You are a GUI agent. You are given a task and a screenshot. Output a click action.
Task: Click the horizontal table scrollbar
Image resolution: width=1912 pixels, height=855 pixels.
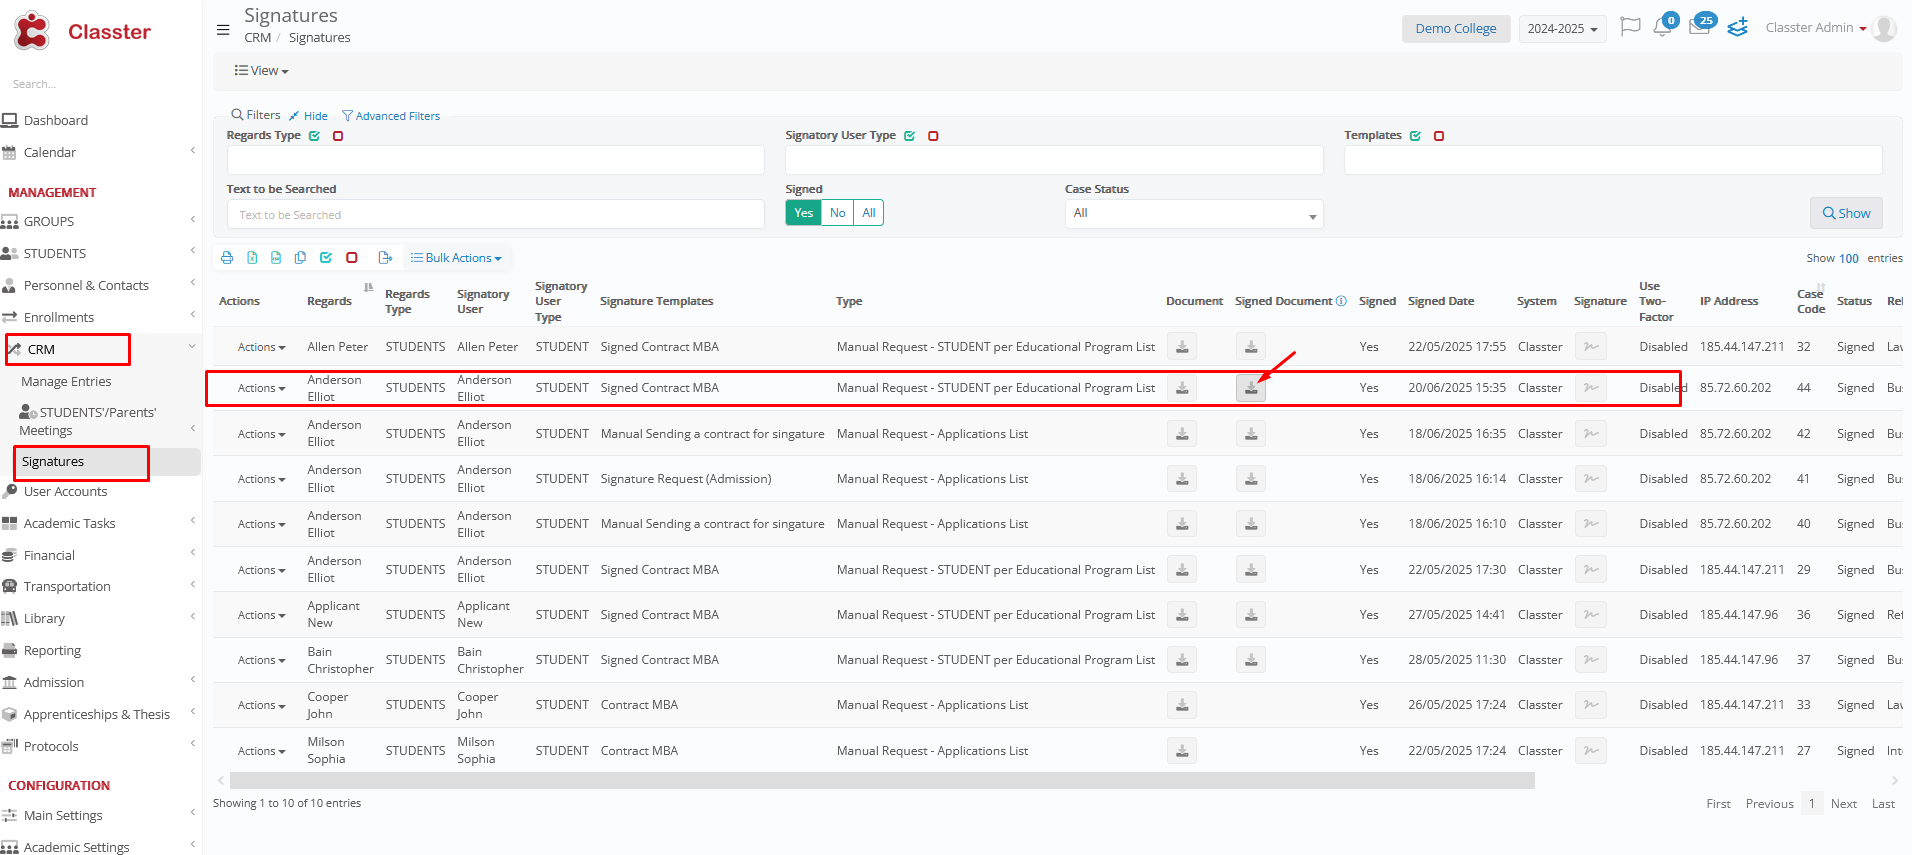[x=881, y=781]
